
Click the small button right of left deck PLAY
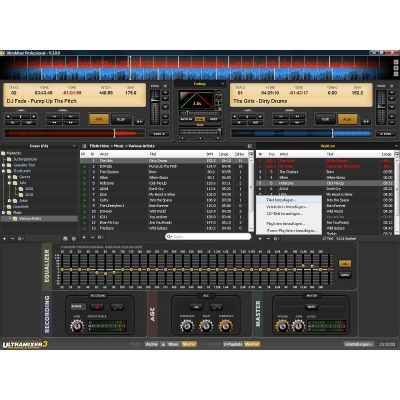click(139, 121)
